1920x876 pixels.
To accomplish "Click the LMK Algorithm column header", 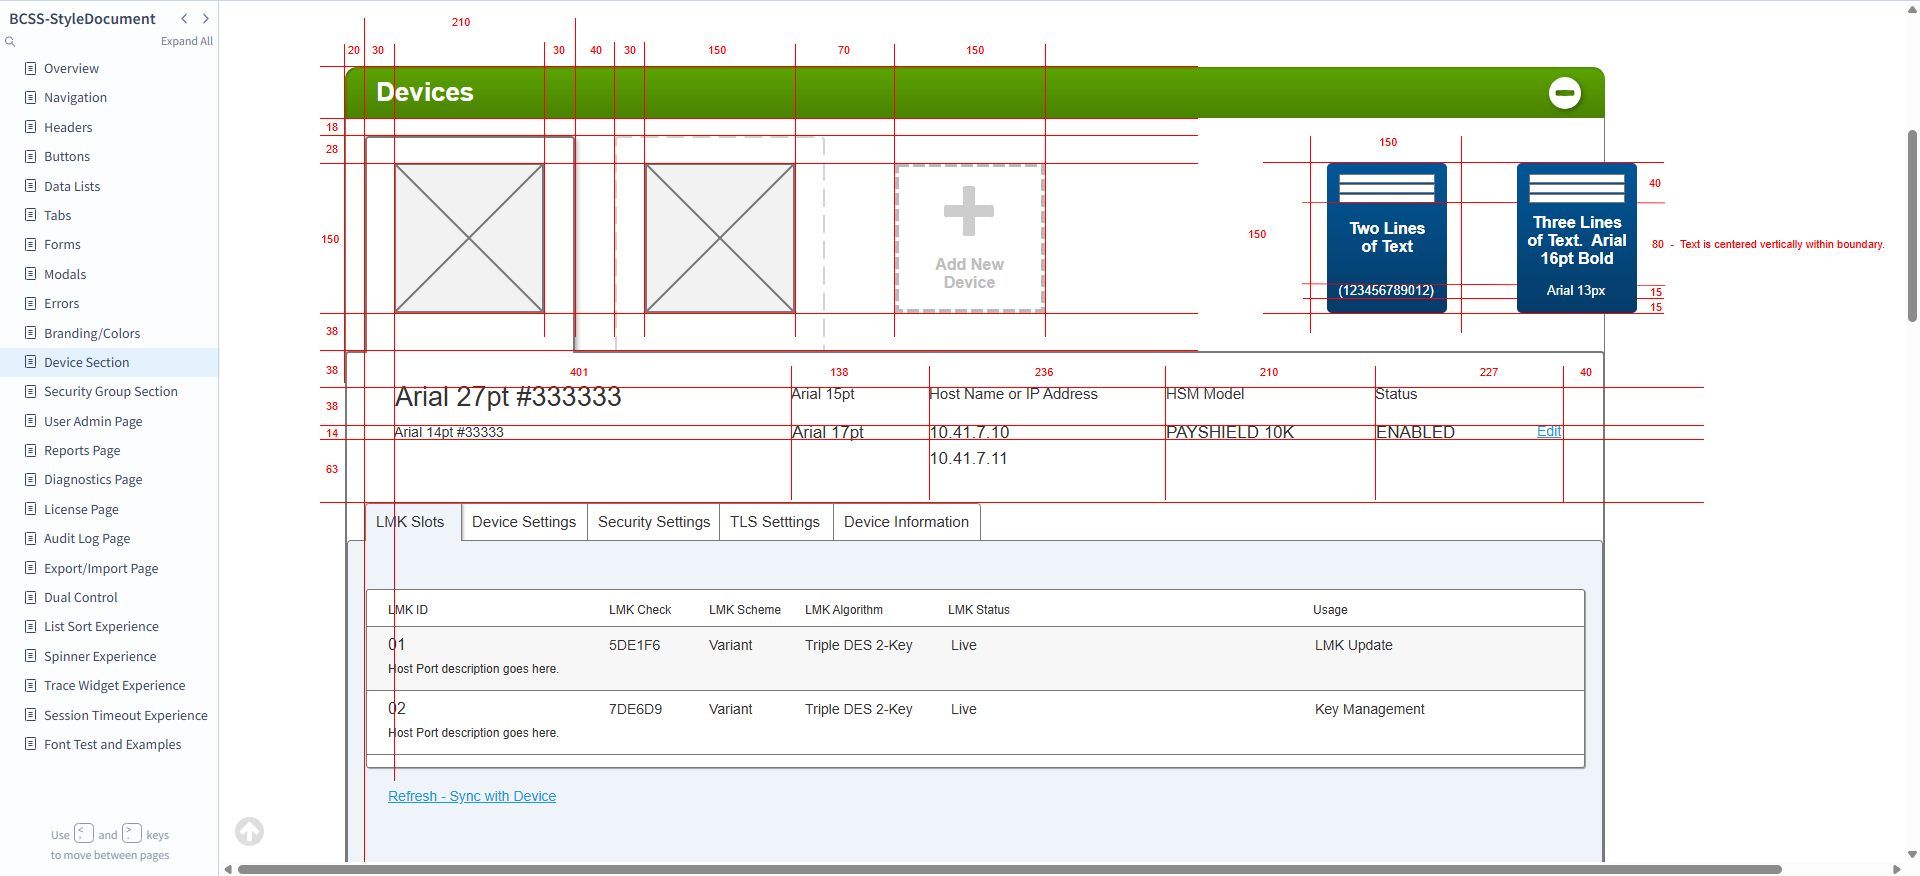I will pos(844,610).
